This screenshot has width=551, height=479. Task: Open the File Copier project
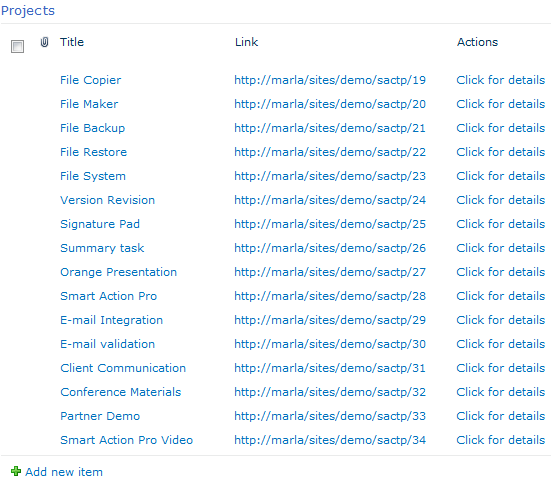(x=90, y=80)
